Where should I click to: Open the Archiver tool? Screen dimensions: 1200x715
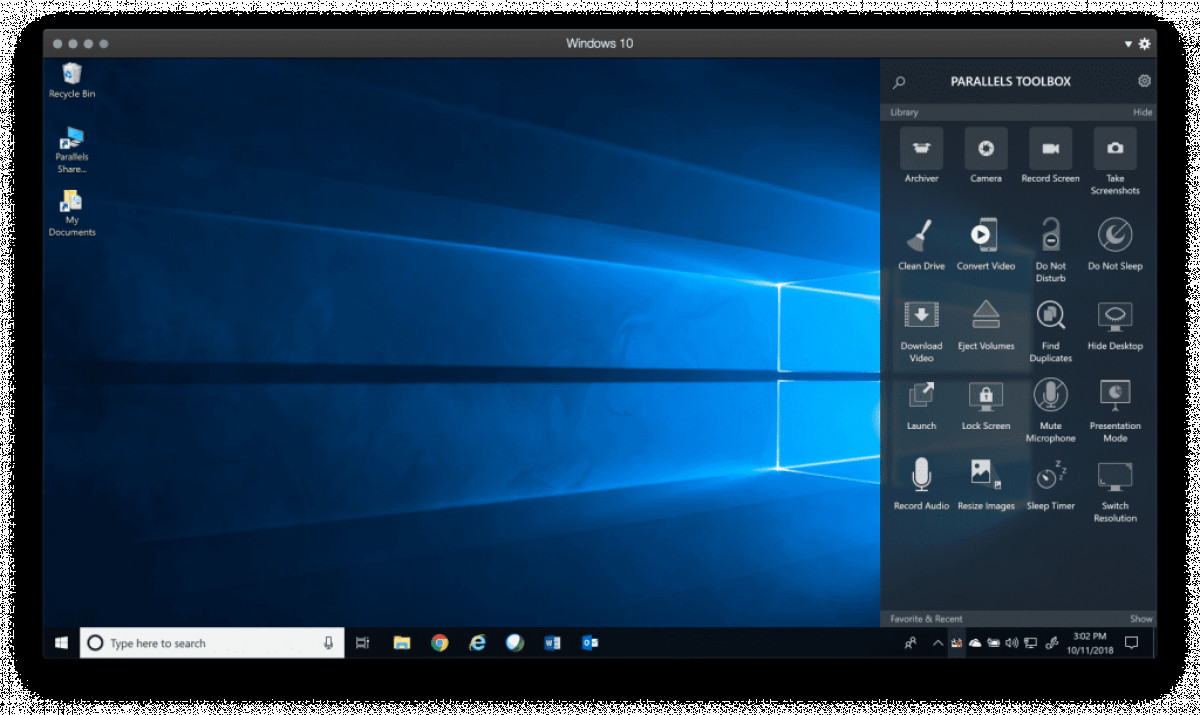[921, 149]
